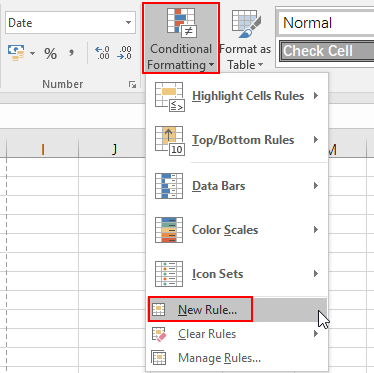Click the Increase Decimal icon

(102, 53)
